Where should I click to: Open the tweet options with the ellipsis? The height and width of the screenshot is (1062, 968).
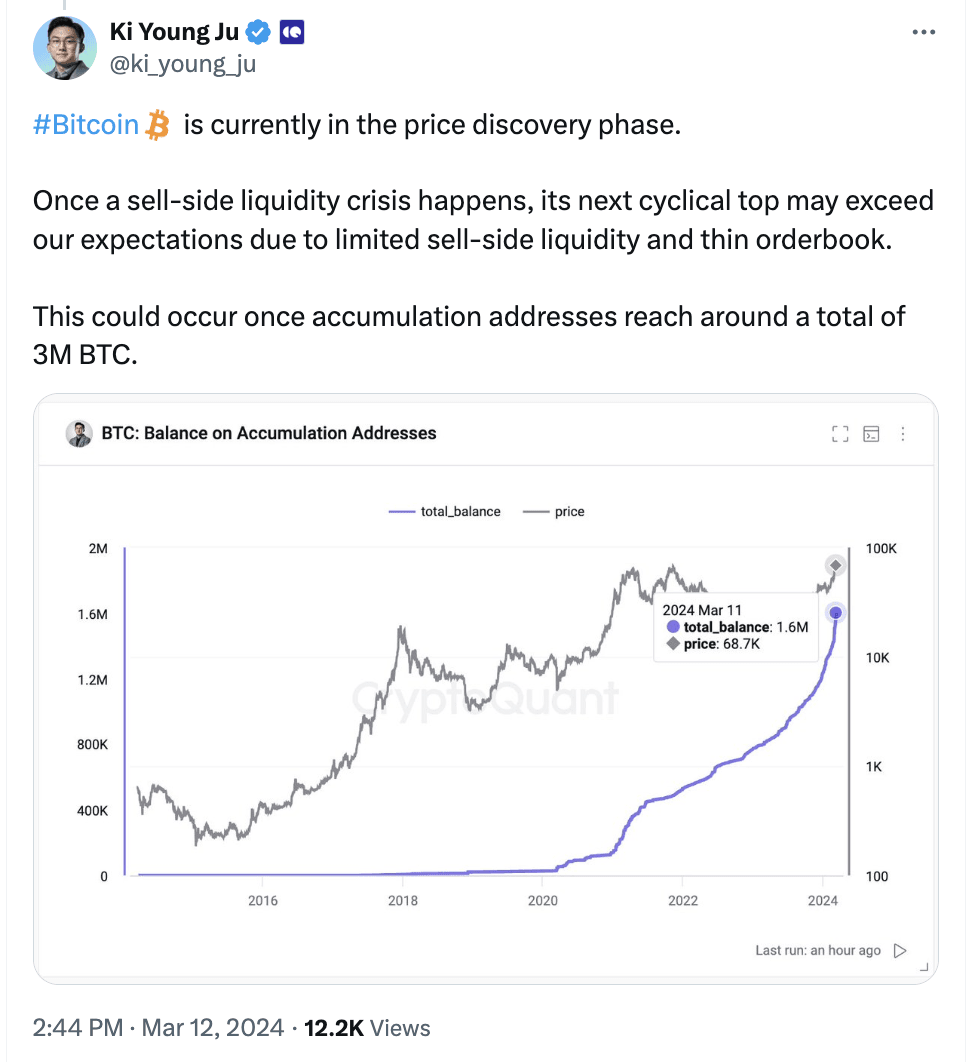923,31
